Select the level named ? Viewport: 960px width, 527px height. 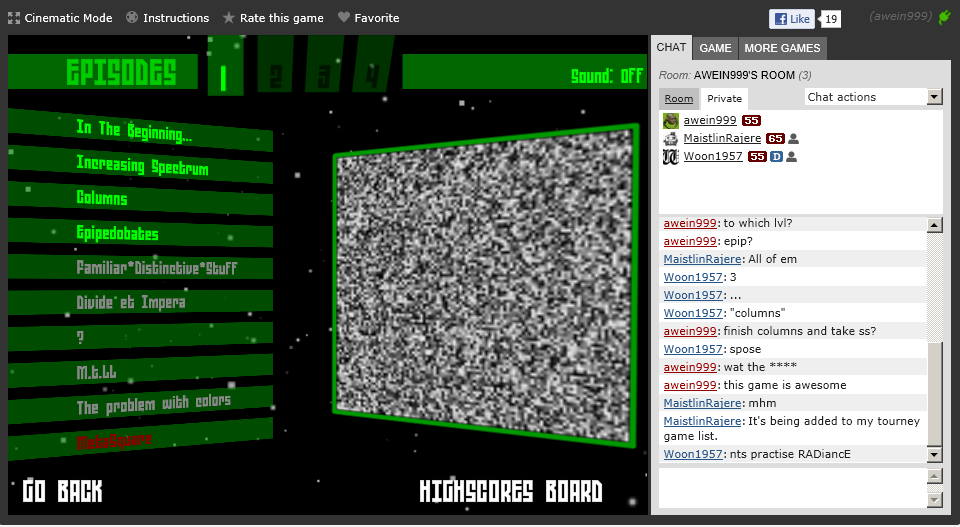[140, 336]
